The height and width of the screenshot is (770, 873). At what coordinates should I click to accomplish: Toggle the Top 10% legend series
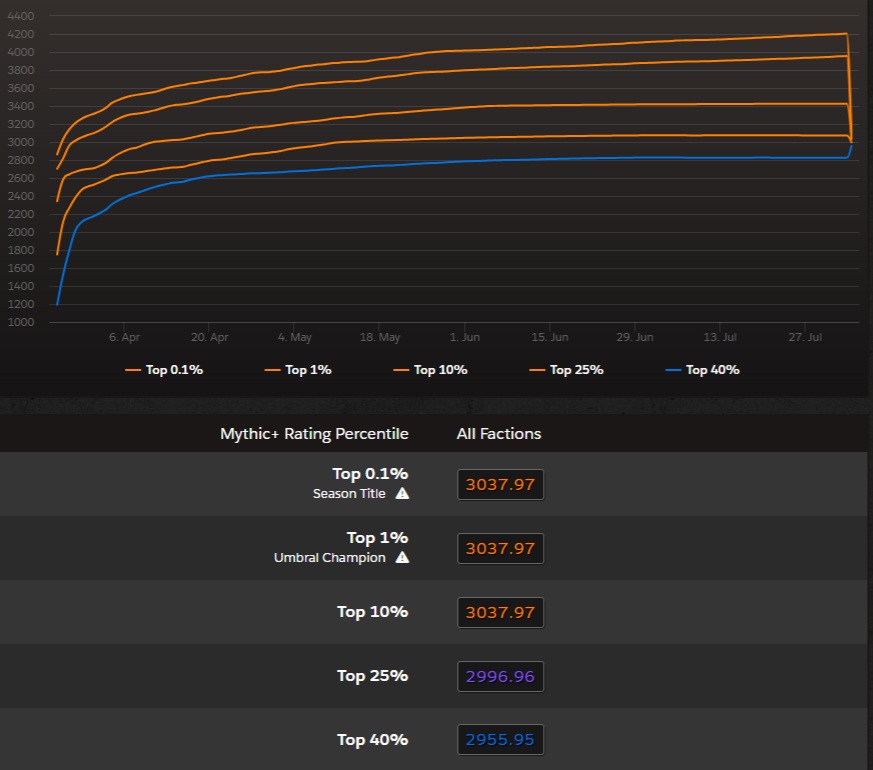click(x=430, y=370)
